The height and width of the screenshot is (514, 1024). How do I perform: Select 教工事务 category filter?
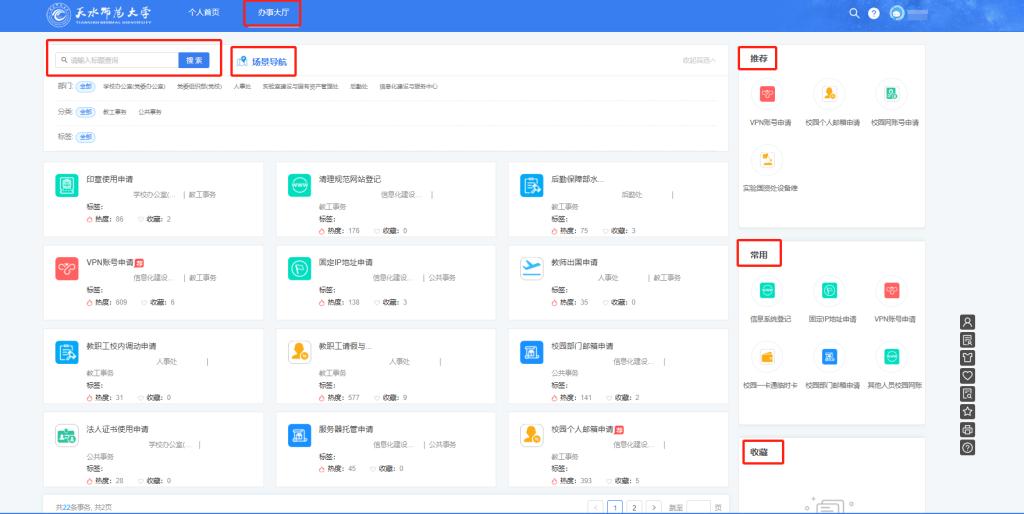pyautogui.click(x=114, y=112)
